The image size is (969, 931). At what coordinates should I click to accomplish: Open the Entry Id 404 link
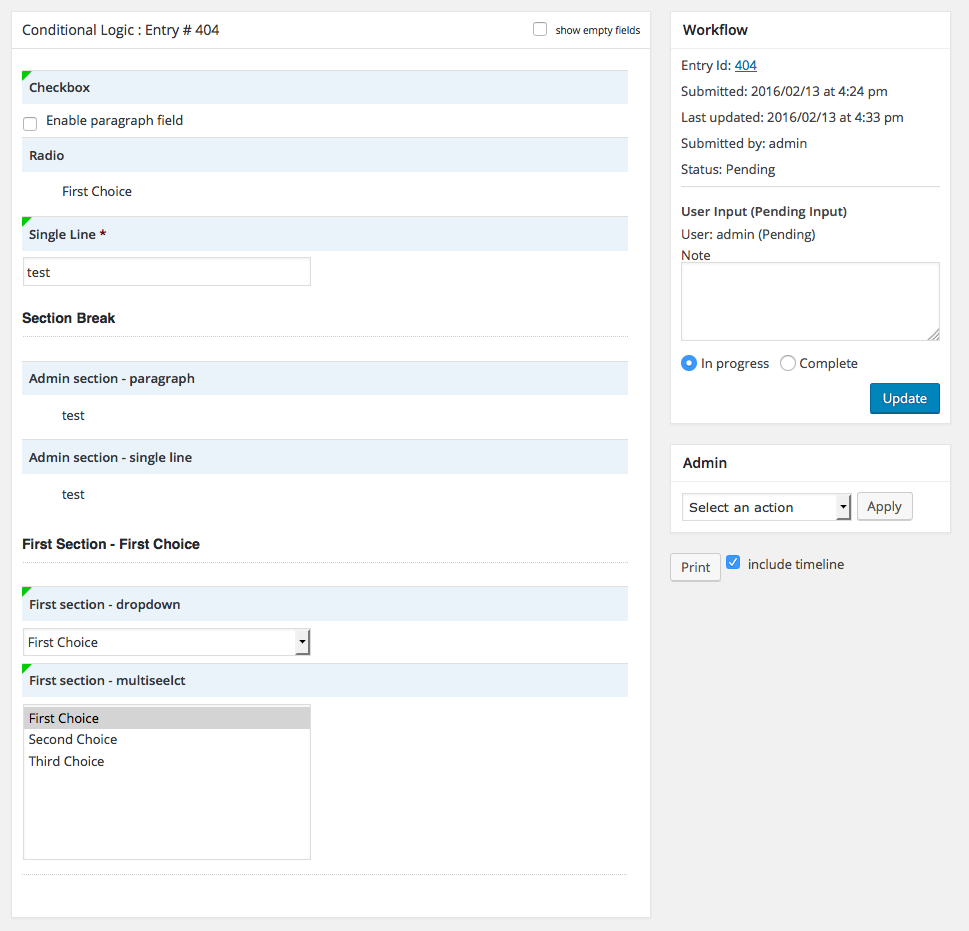pos(745,65)
